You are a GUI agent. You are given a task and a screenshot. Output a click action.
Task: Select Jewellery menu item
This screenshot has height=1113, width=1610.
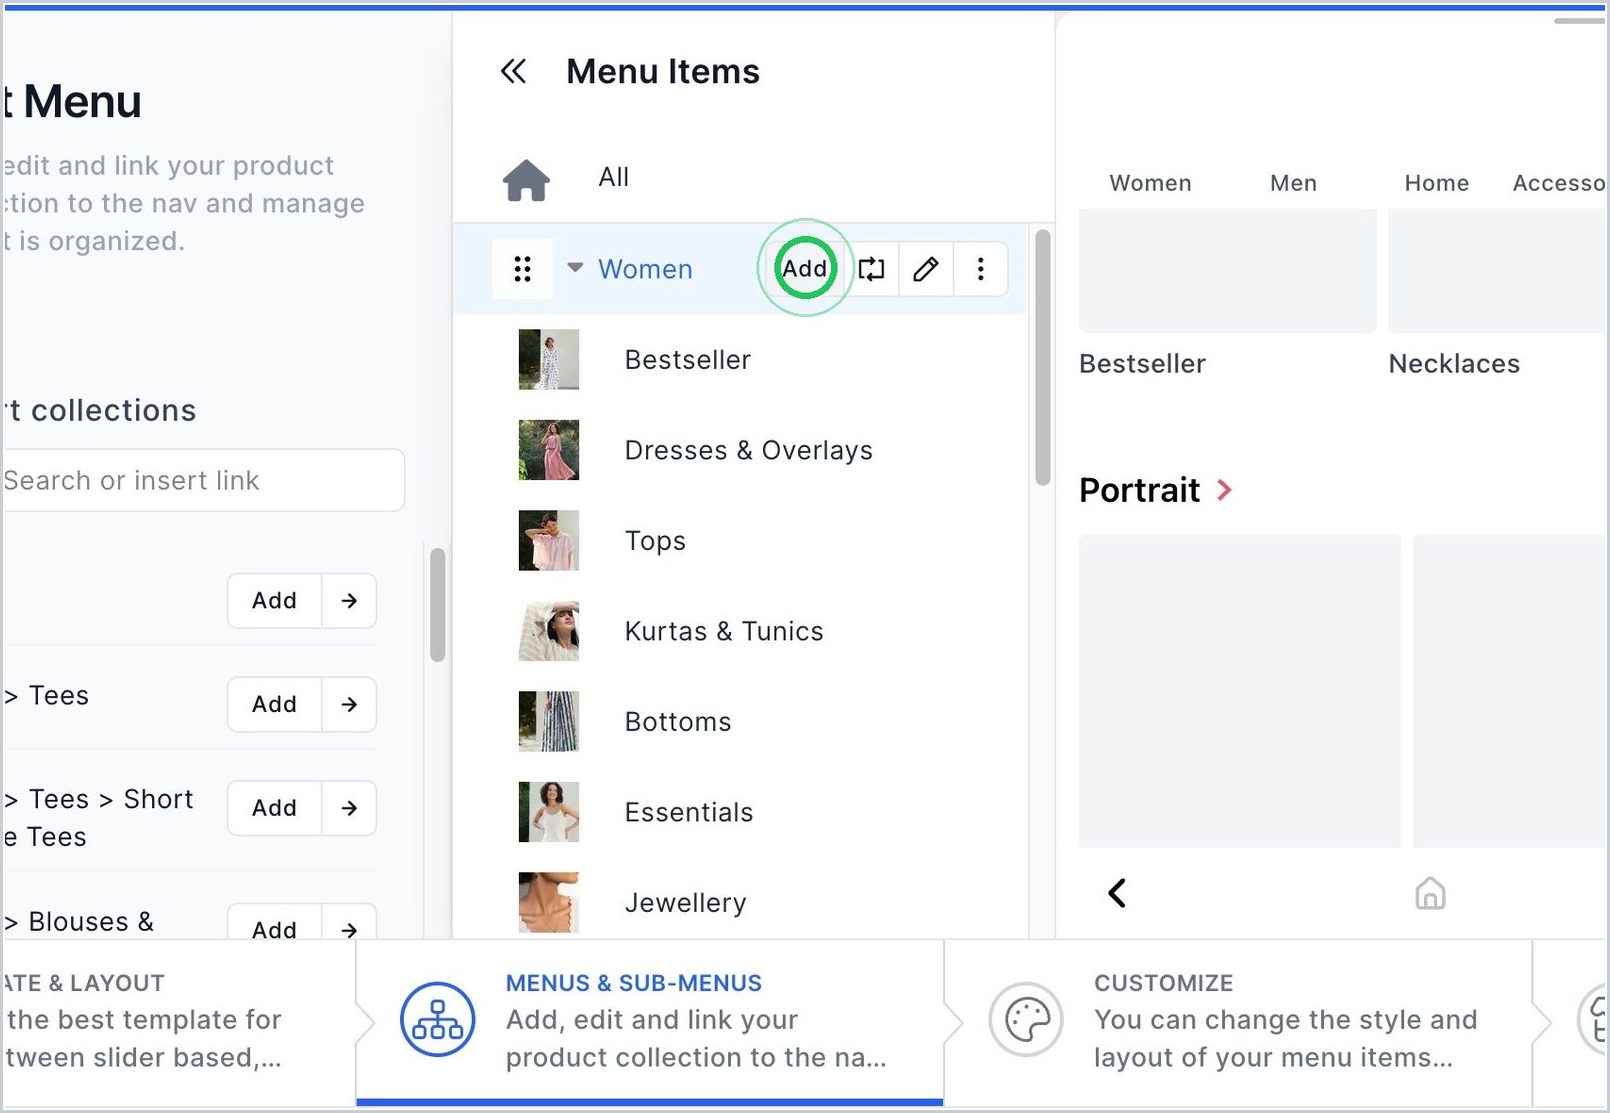[x=685, y=903]
